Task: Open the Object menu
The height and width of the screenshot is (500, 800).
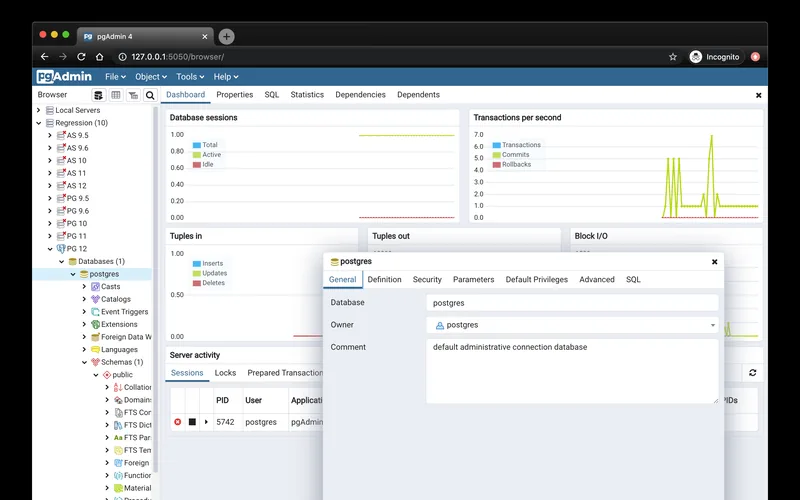Action: (x=151, y=77)
